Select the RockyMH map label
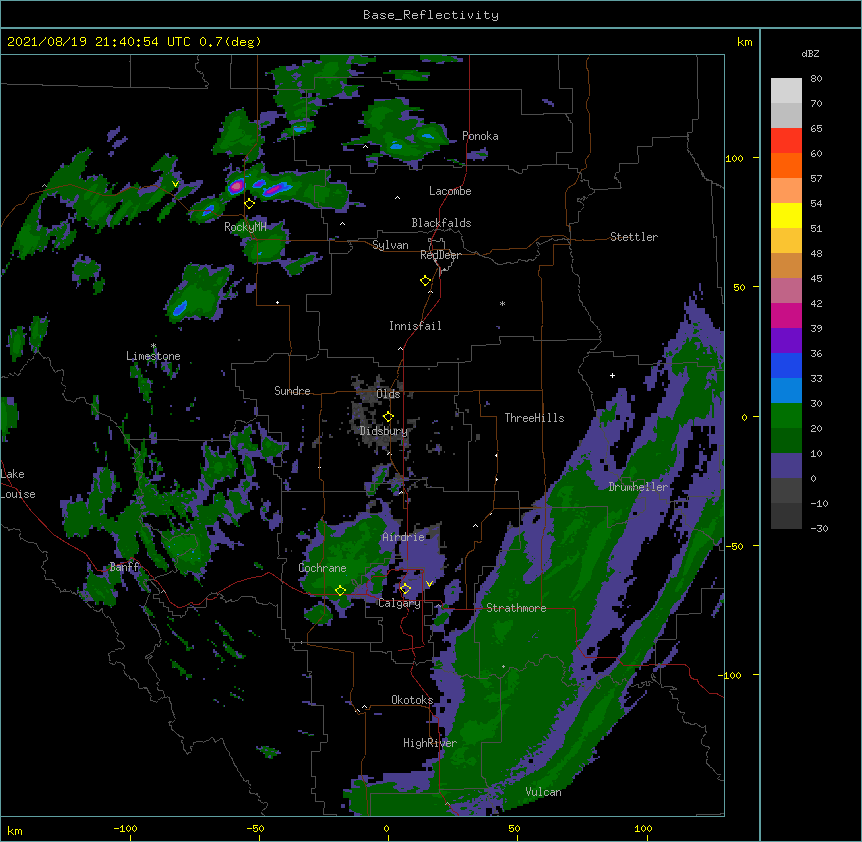Viewport: 862px width, 842px height. pyautogui.click(x=245, y=227)
